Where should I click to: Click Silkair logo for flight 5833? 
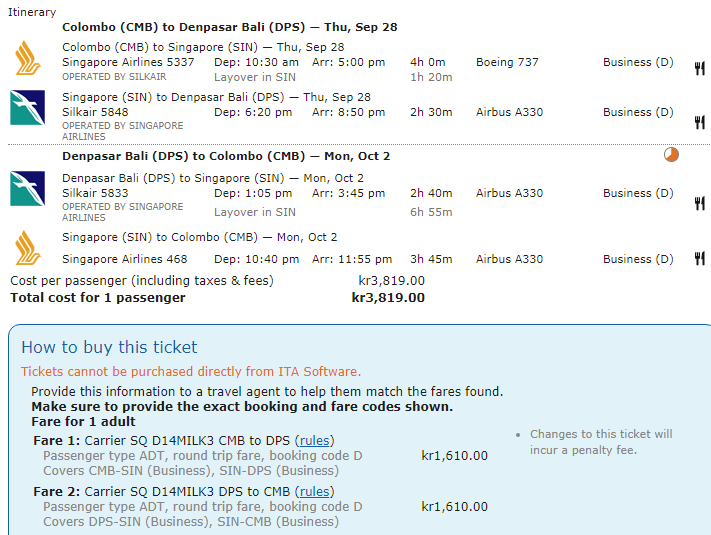click(x=28, y=189)
